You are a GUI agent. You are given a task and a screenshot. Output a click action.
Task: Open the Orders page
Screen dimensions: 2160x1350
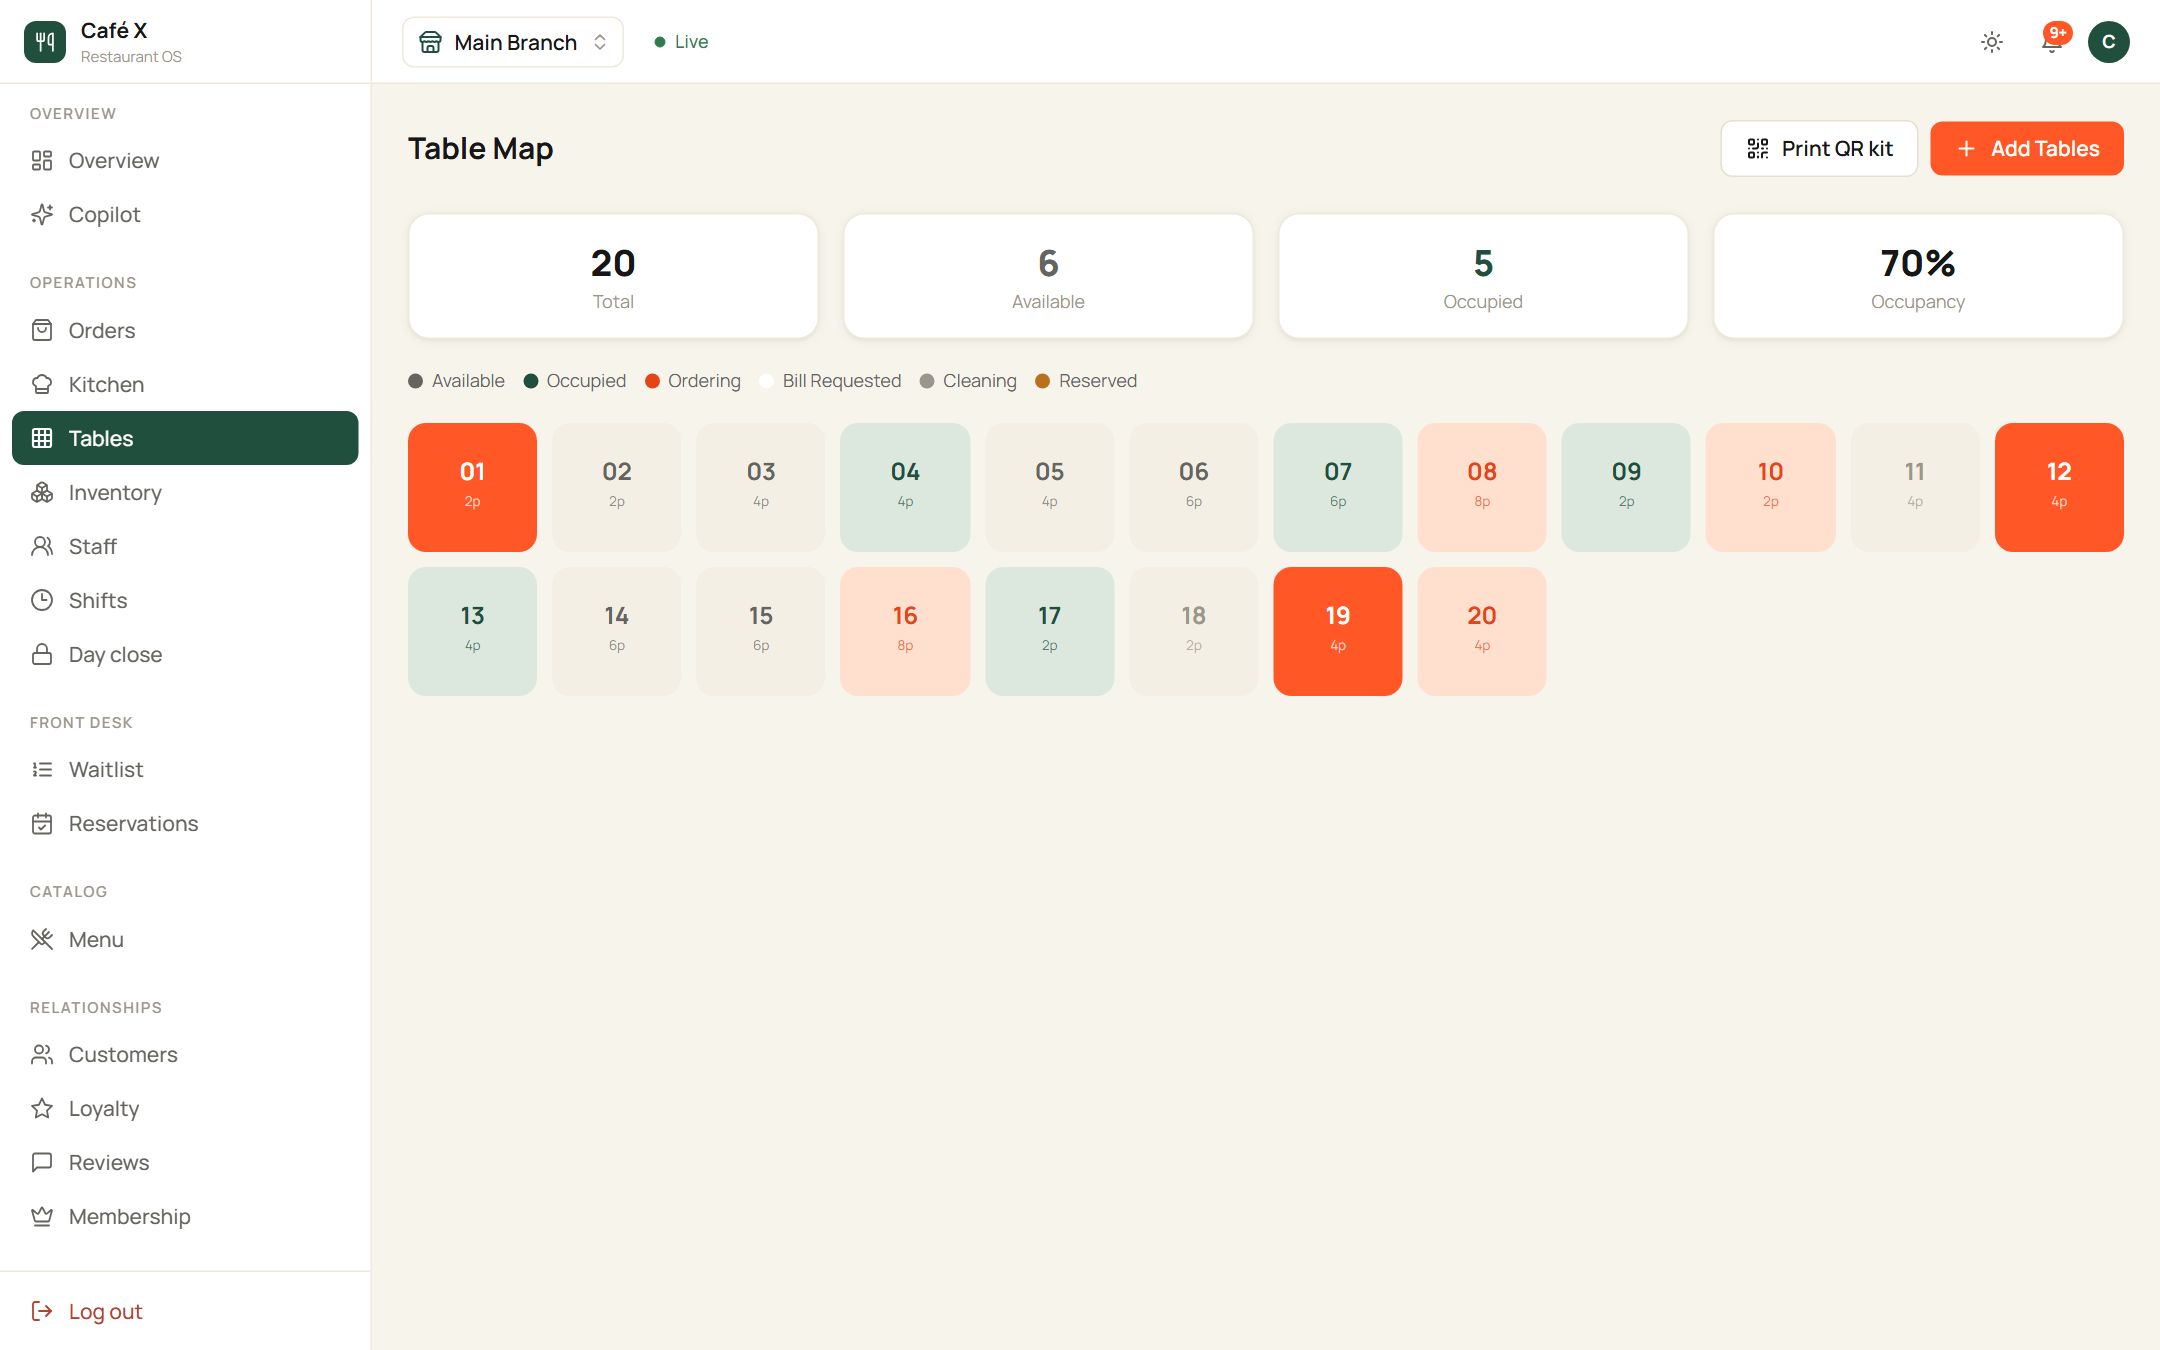pos(185,331)
